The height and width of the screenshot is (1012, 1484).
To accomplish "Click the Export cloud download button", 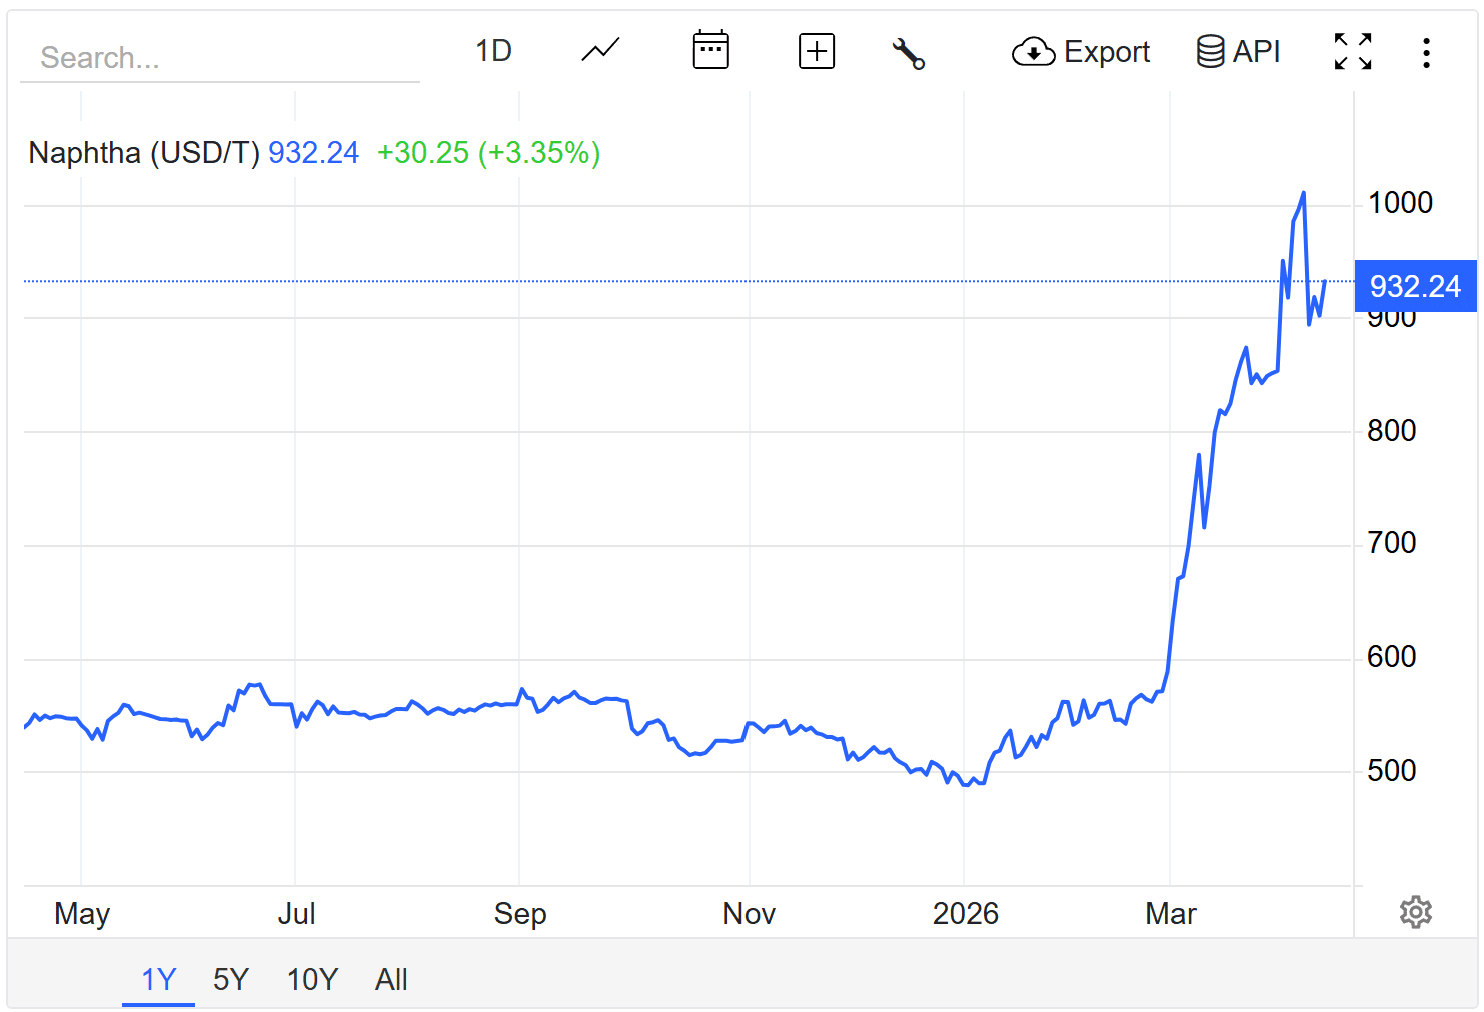I will tap(1081, 52).
